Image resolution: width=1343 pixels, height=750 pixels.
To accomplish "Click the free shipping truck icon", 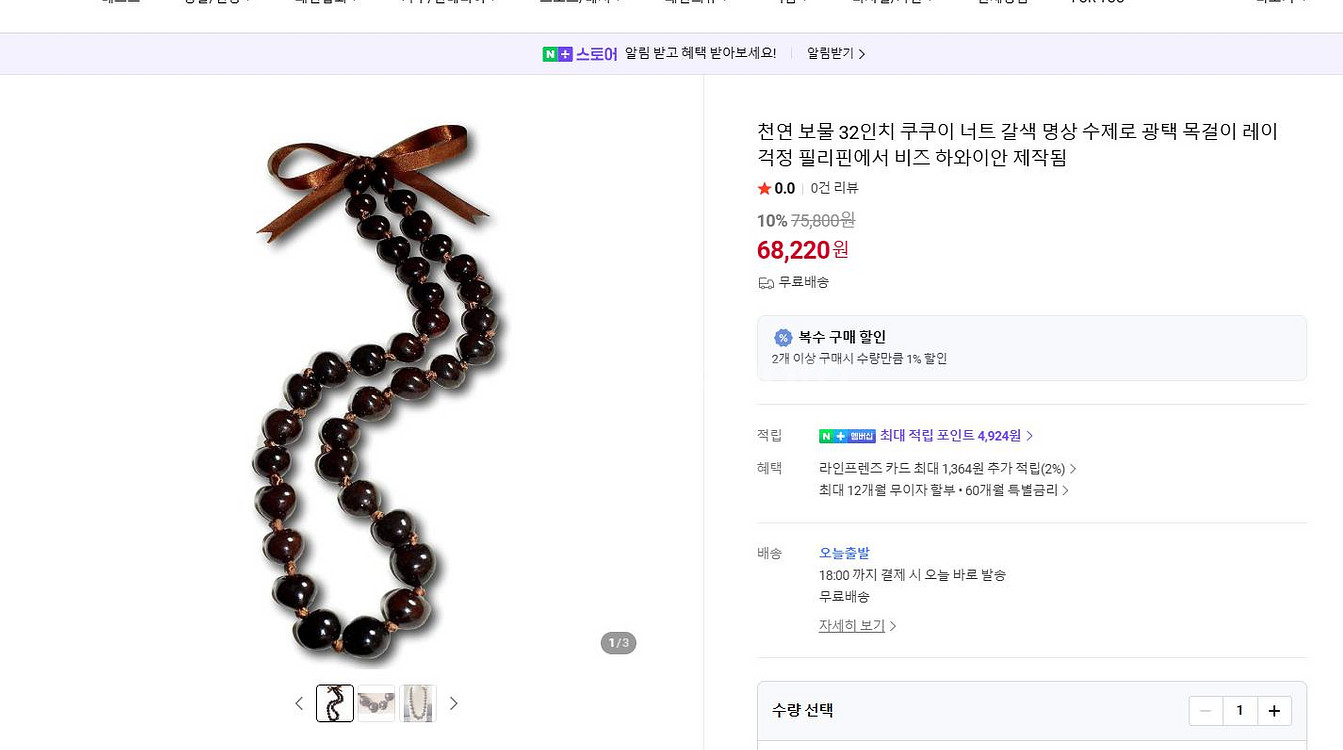I will point(766,283).
